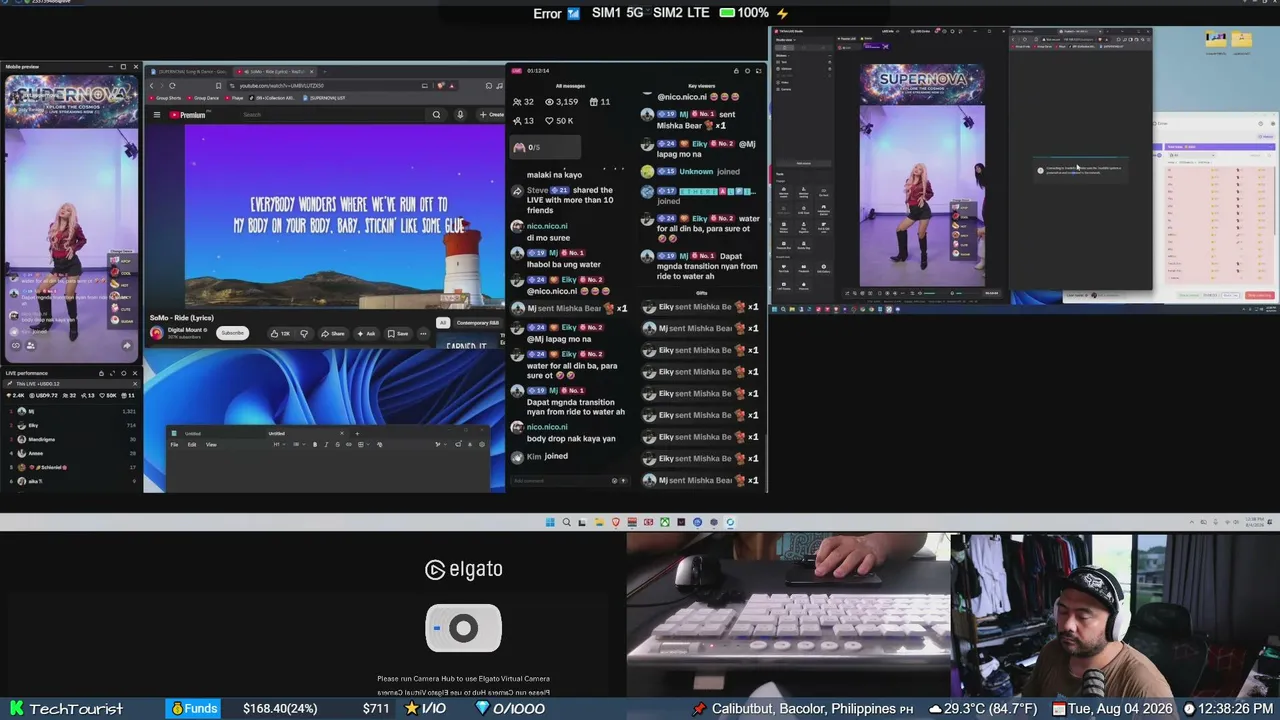The image size is (1280, 720).
Task: Open the notepad Edit menu
Action: coord(192,445)
